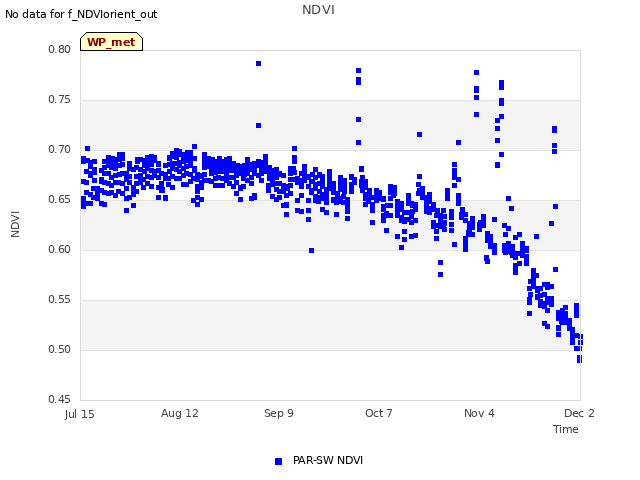Click the NDVI chart title

318,10
